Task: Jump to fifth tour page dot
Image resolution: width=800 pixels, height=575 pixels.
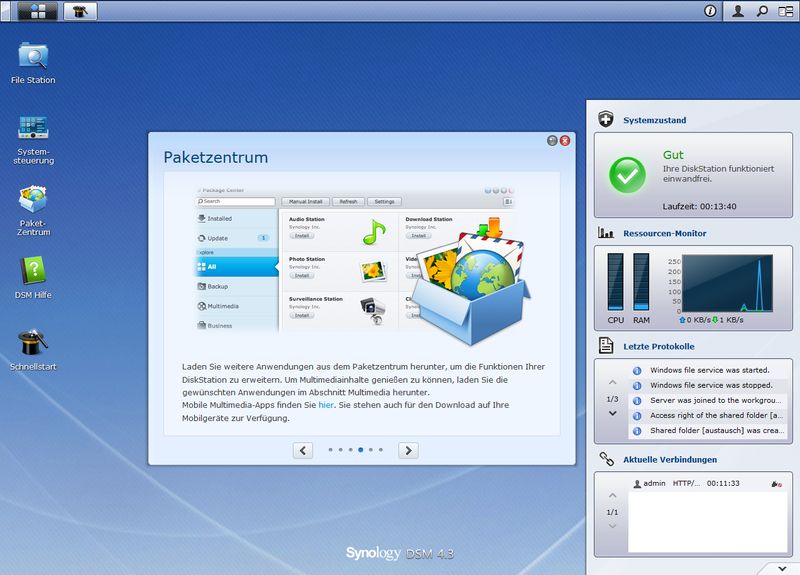Action: (x=371, y=450)
